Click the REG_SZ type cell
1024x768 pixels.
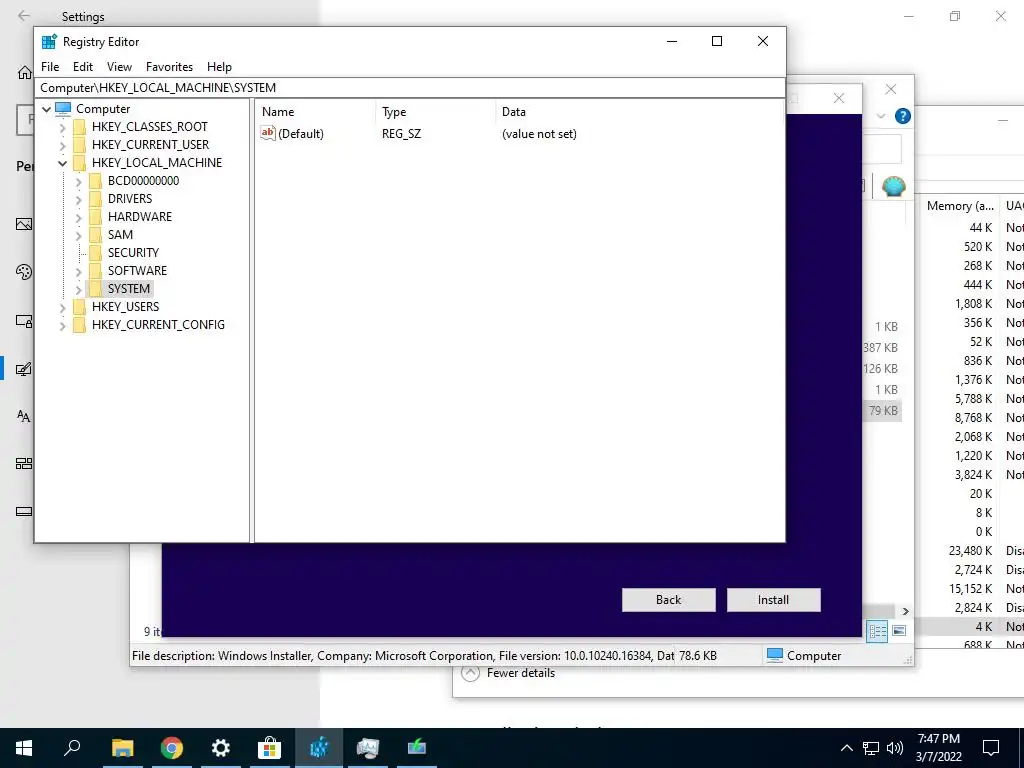(x=401, y=134)
